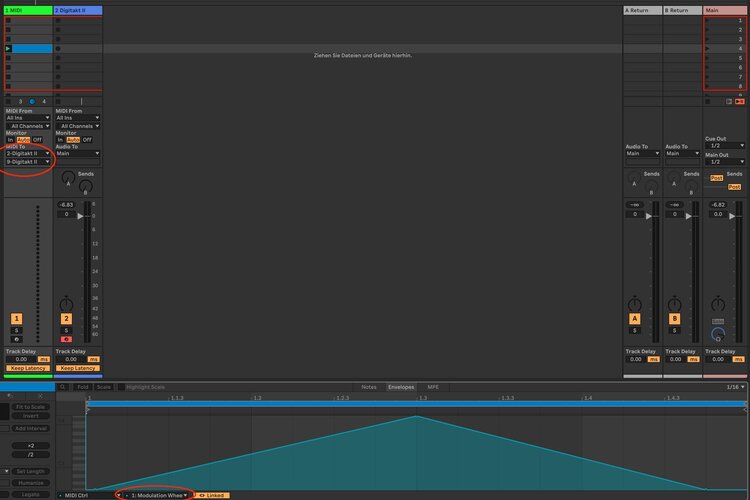This screenshot has height=500, width=750.
Task: Click the Digitakt II volume fader handle
Action: tap(80, 216)
